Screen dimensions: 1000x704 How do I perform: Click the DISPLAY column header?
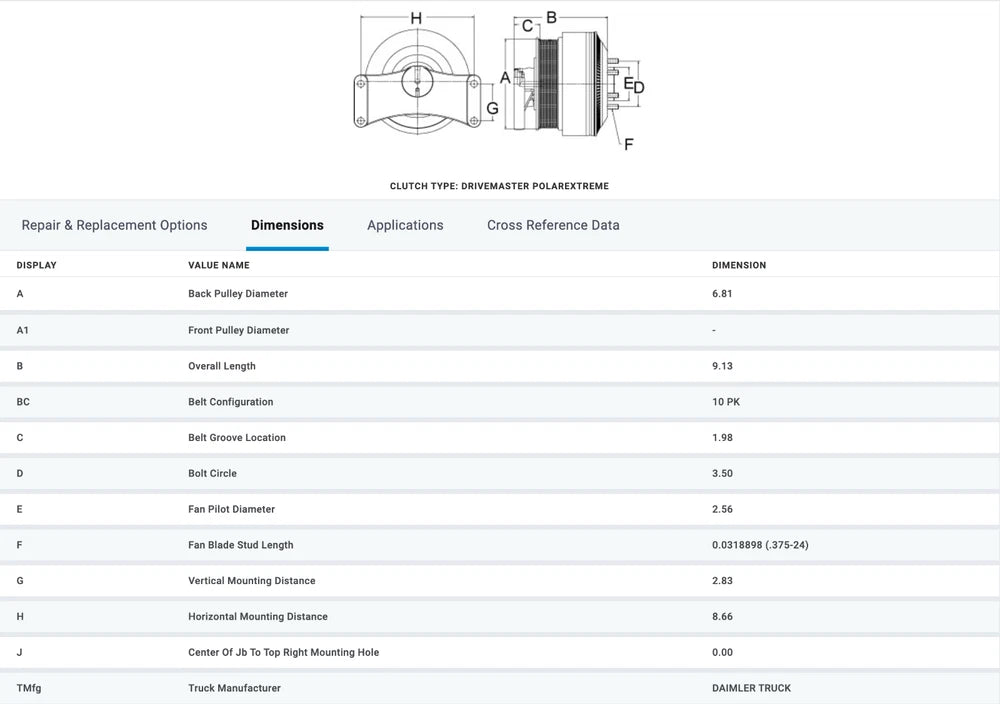37,265
